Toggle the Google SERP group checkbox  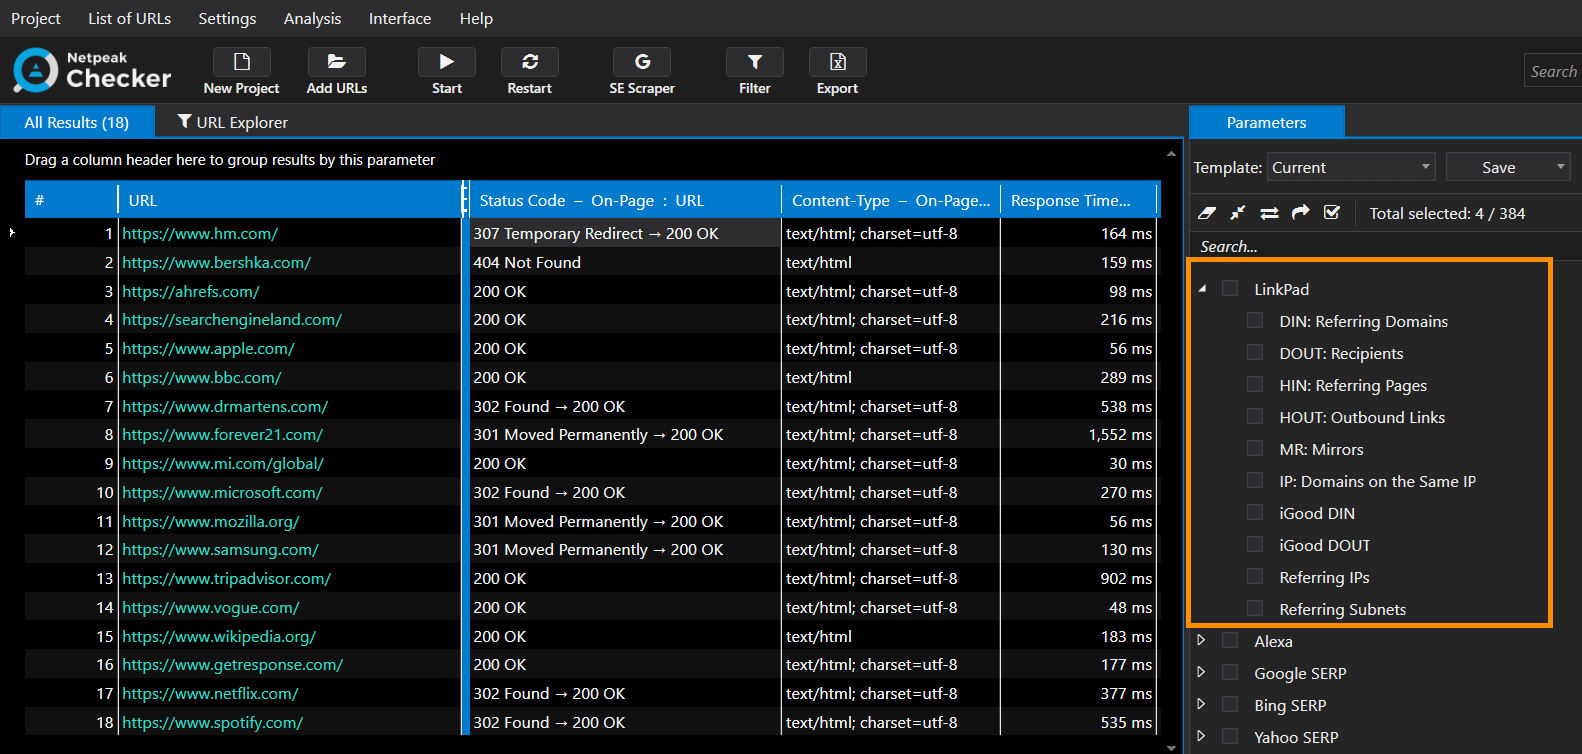(x=1230, y=672)
